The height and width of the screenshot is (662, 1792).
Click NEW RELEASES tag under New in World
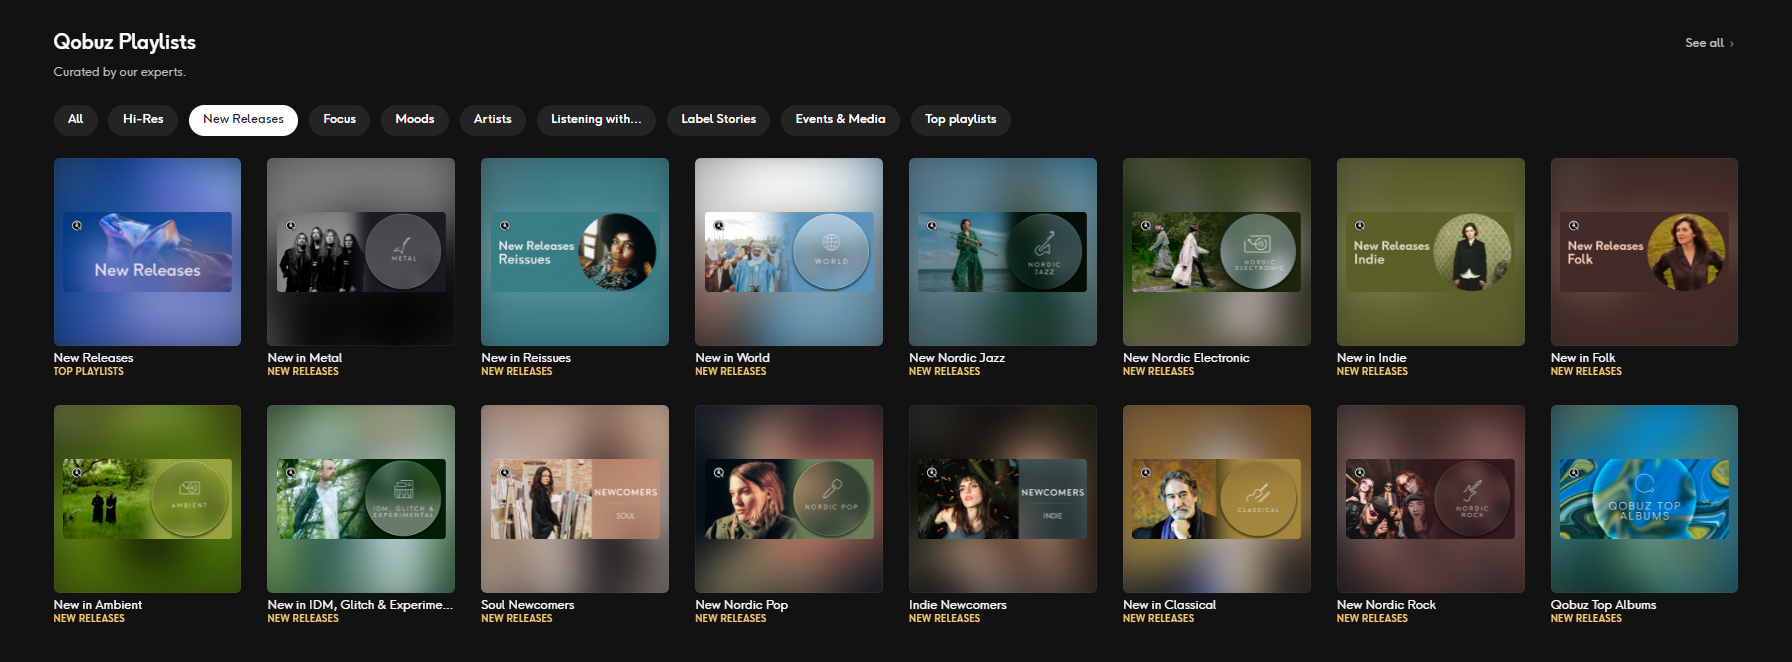tap(731, 372)
